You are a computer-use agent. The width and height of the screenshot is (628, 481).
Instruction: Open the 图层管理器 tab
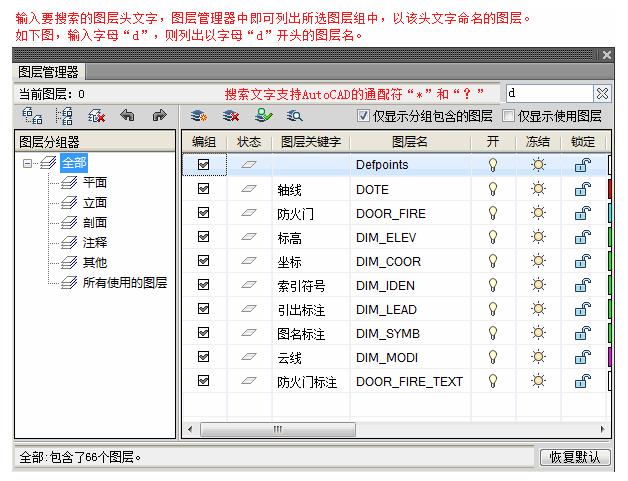click(48, 72)
